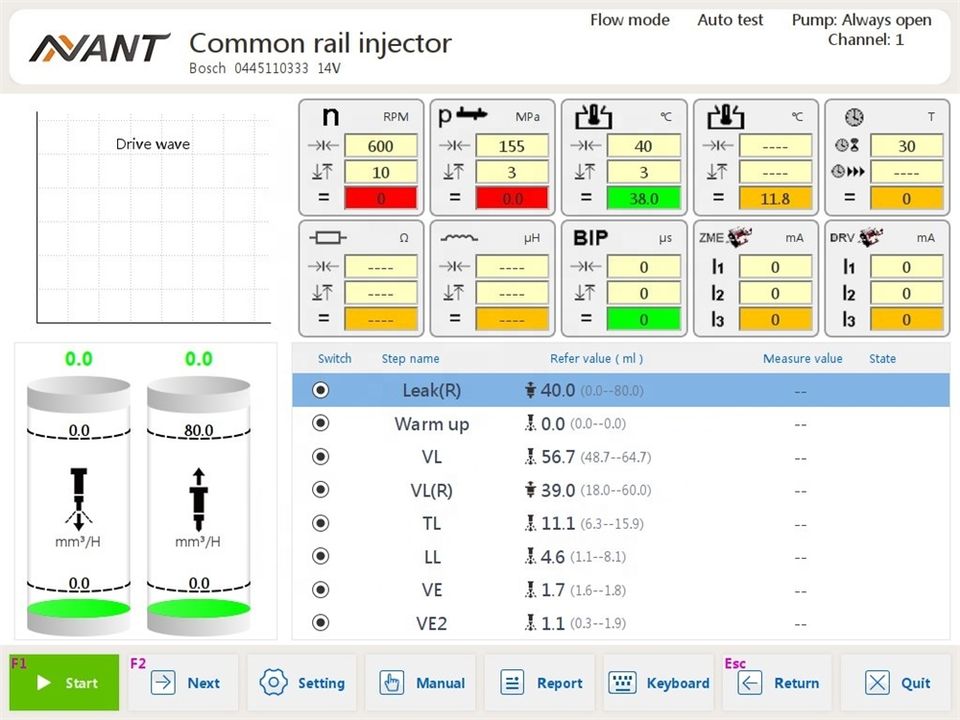Click the Drive wave chart area

153,217
